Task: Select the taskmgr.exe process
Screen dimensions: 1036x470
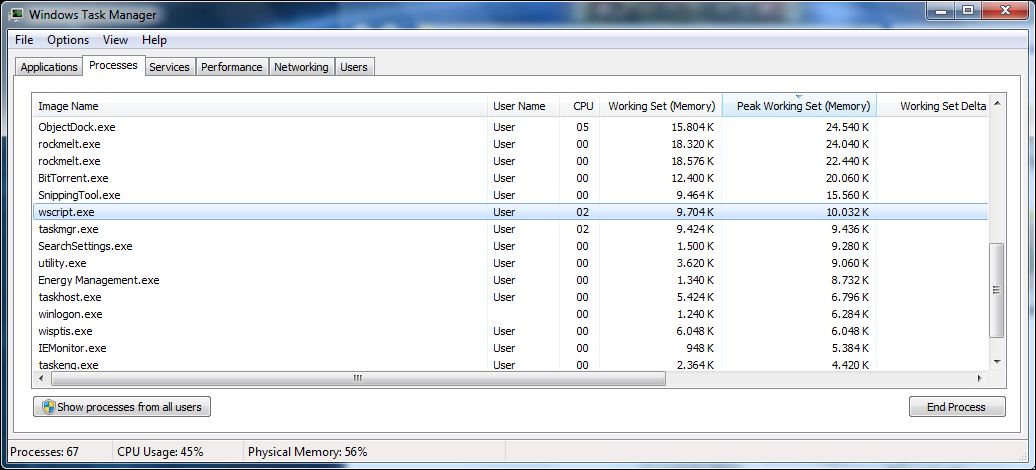Action: coord(510,229)
